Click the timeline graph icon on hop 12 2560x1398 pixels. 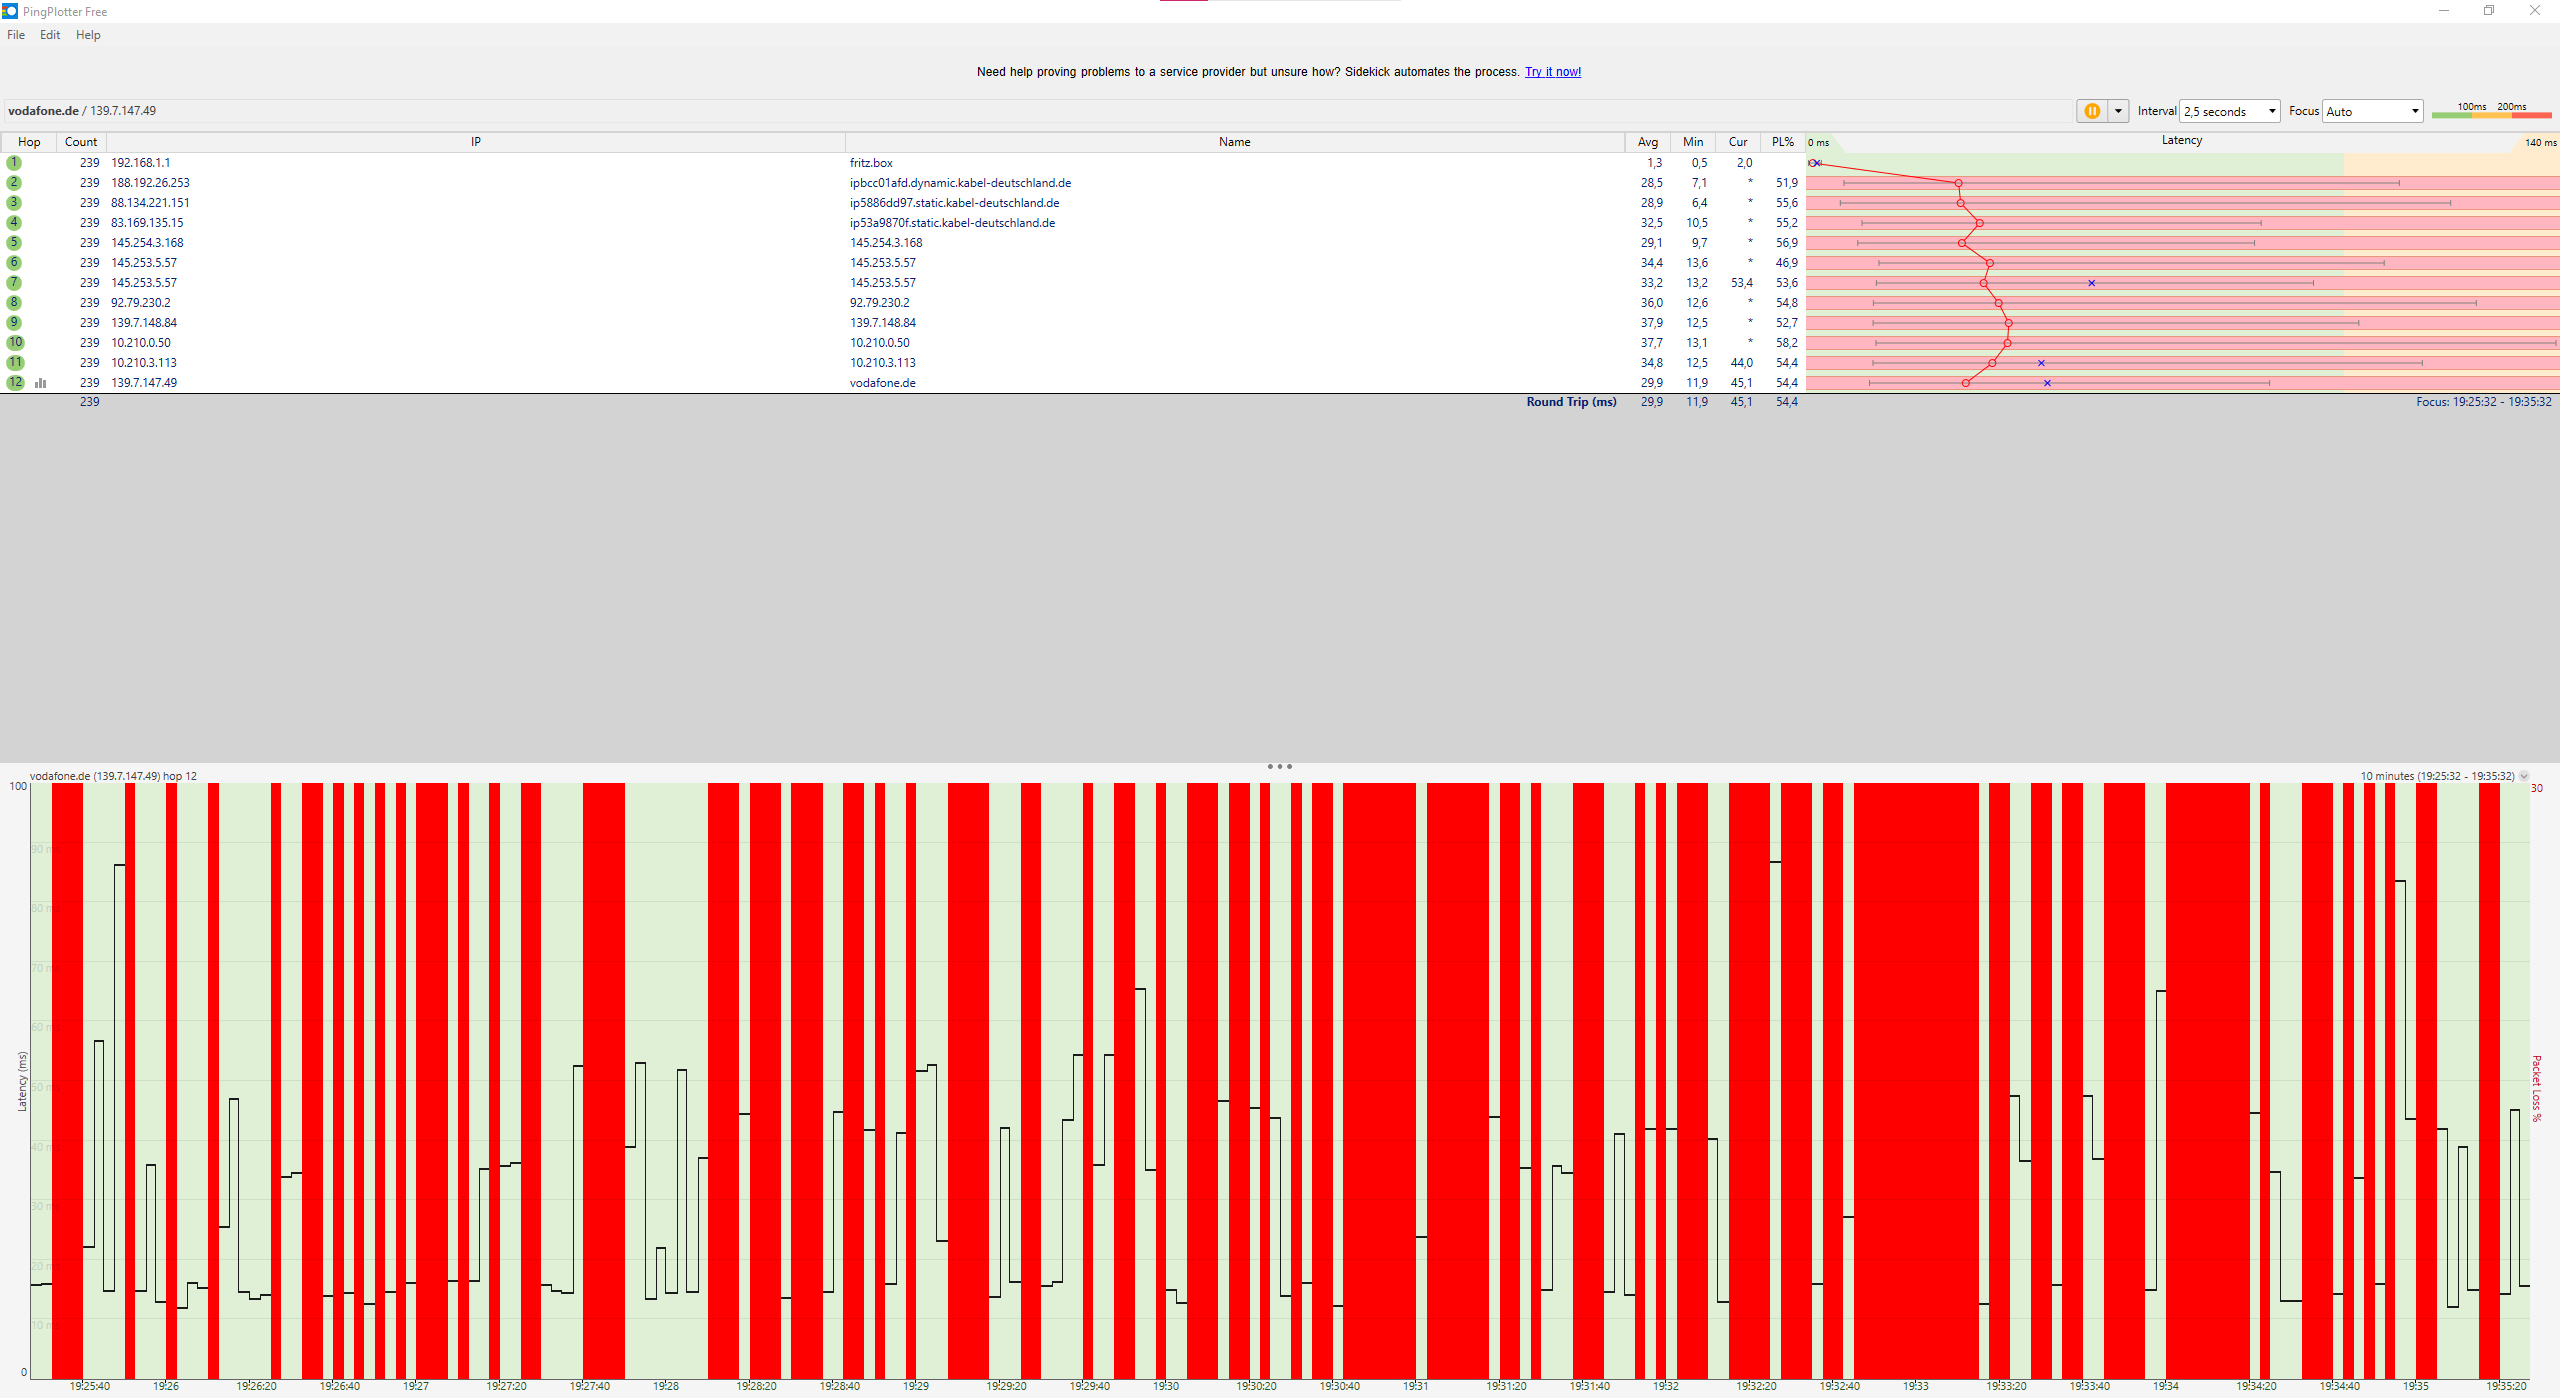point(41,383)
